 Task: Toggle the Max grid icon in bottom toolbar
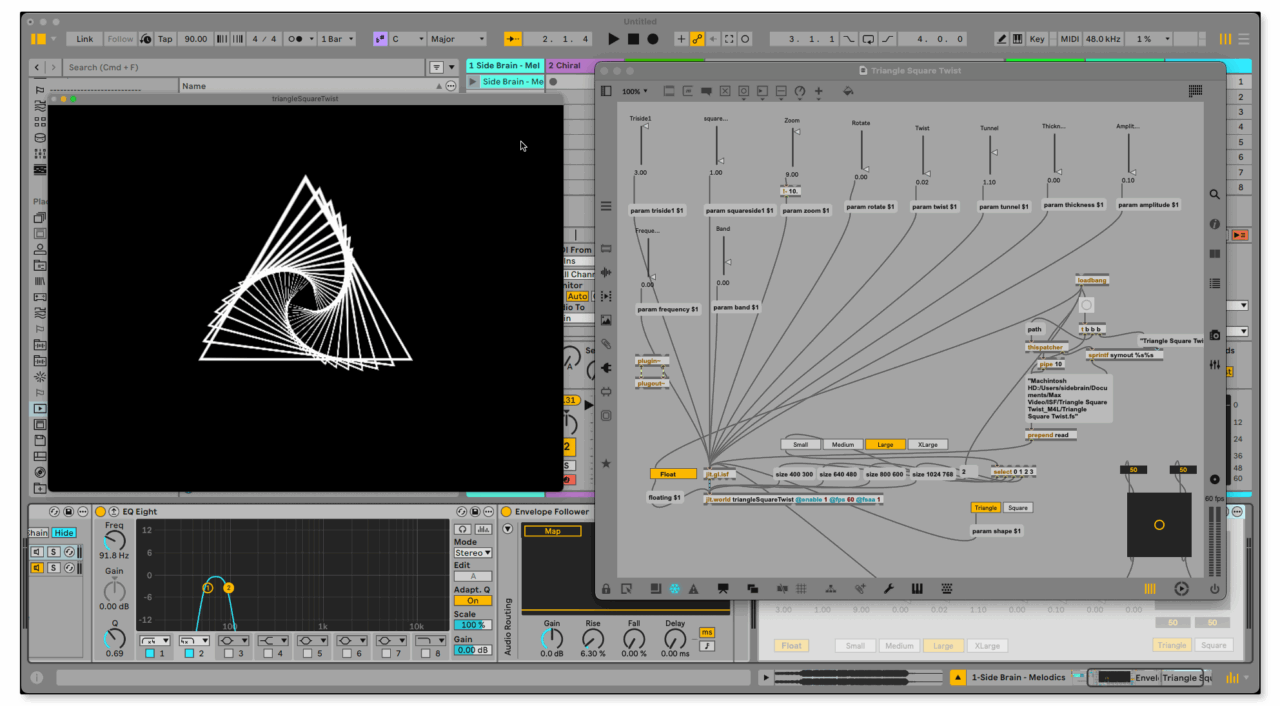pos(801,589)
